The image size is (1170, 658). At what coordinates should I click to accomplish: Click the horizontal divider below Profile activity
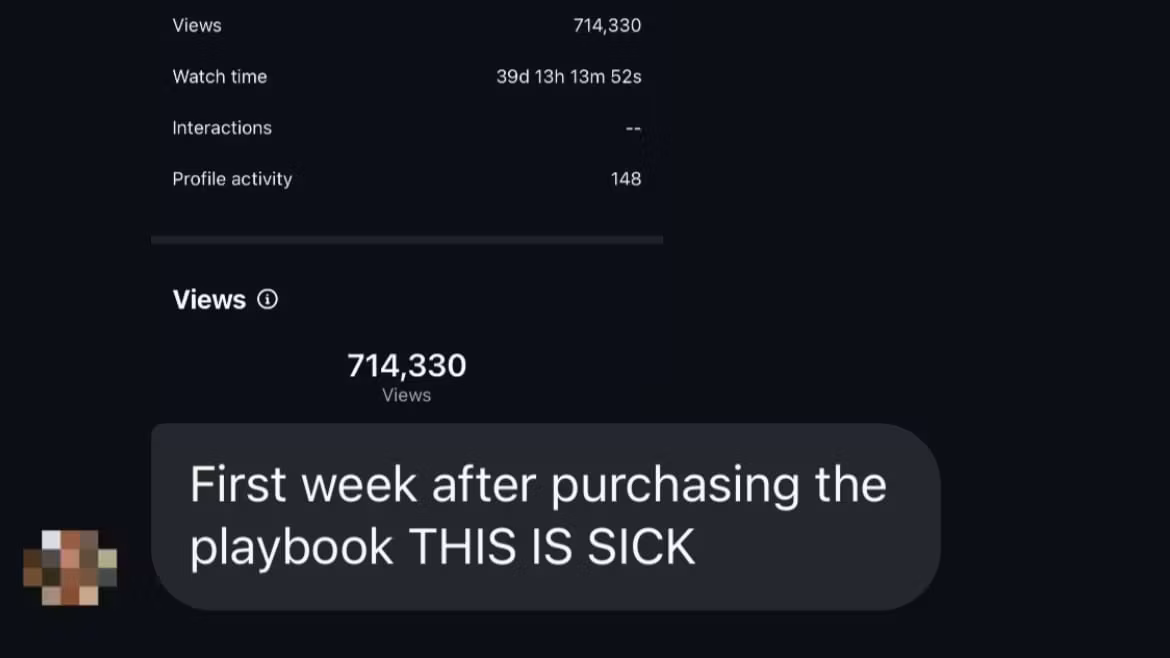406,240
